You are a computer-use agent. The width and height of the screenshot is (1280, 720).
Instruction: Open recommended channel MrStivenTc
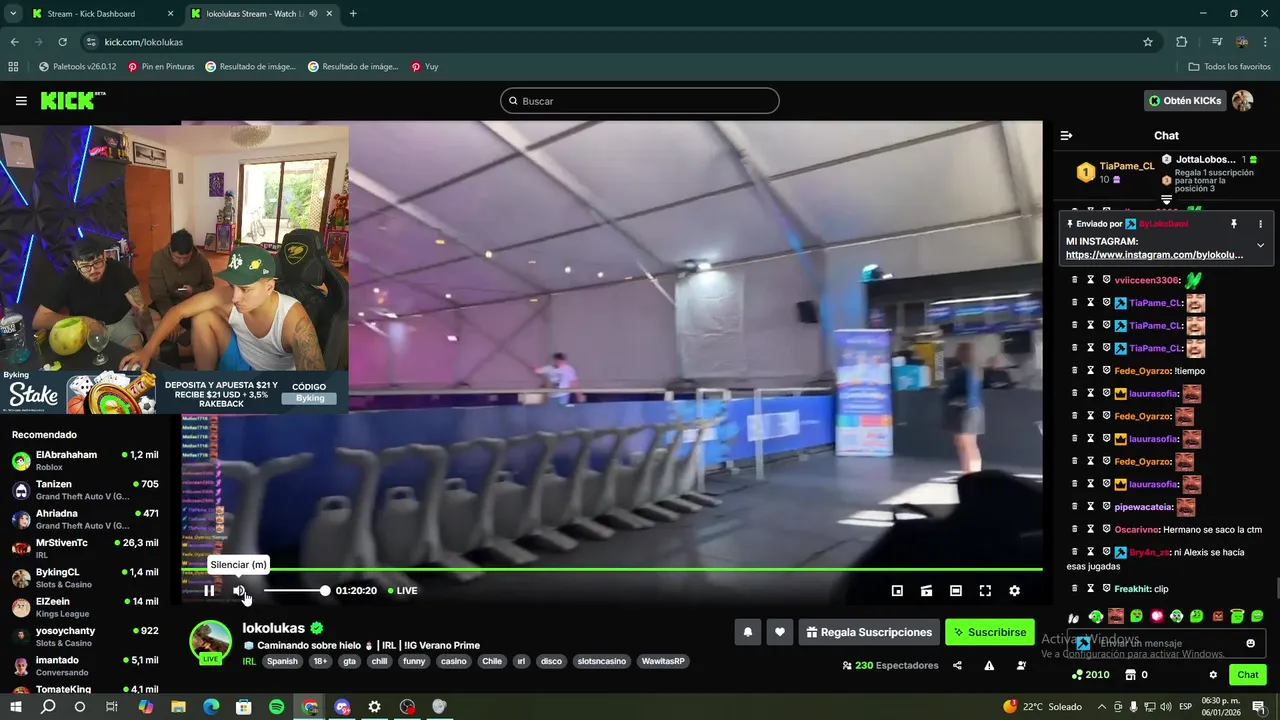coord(87,549)
